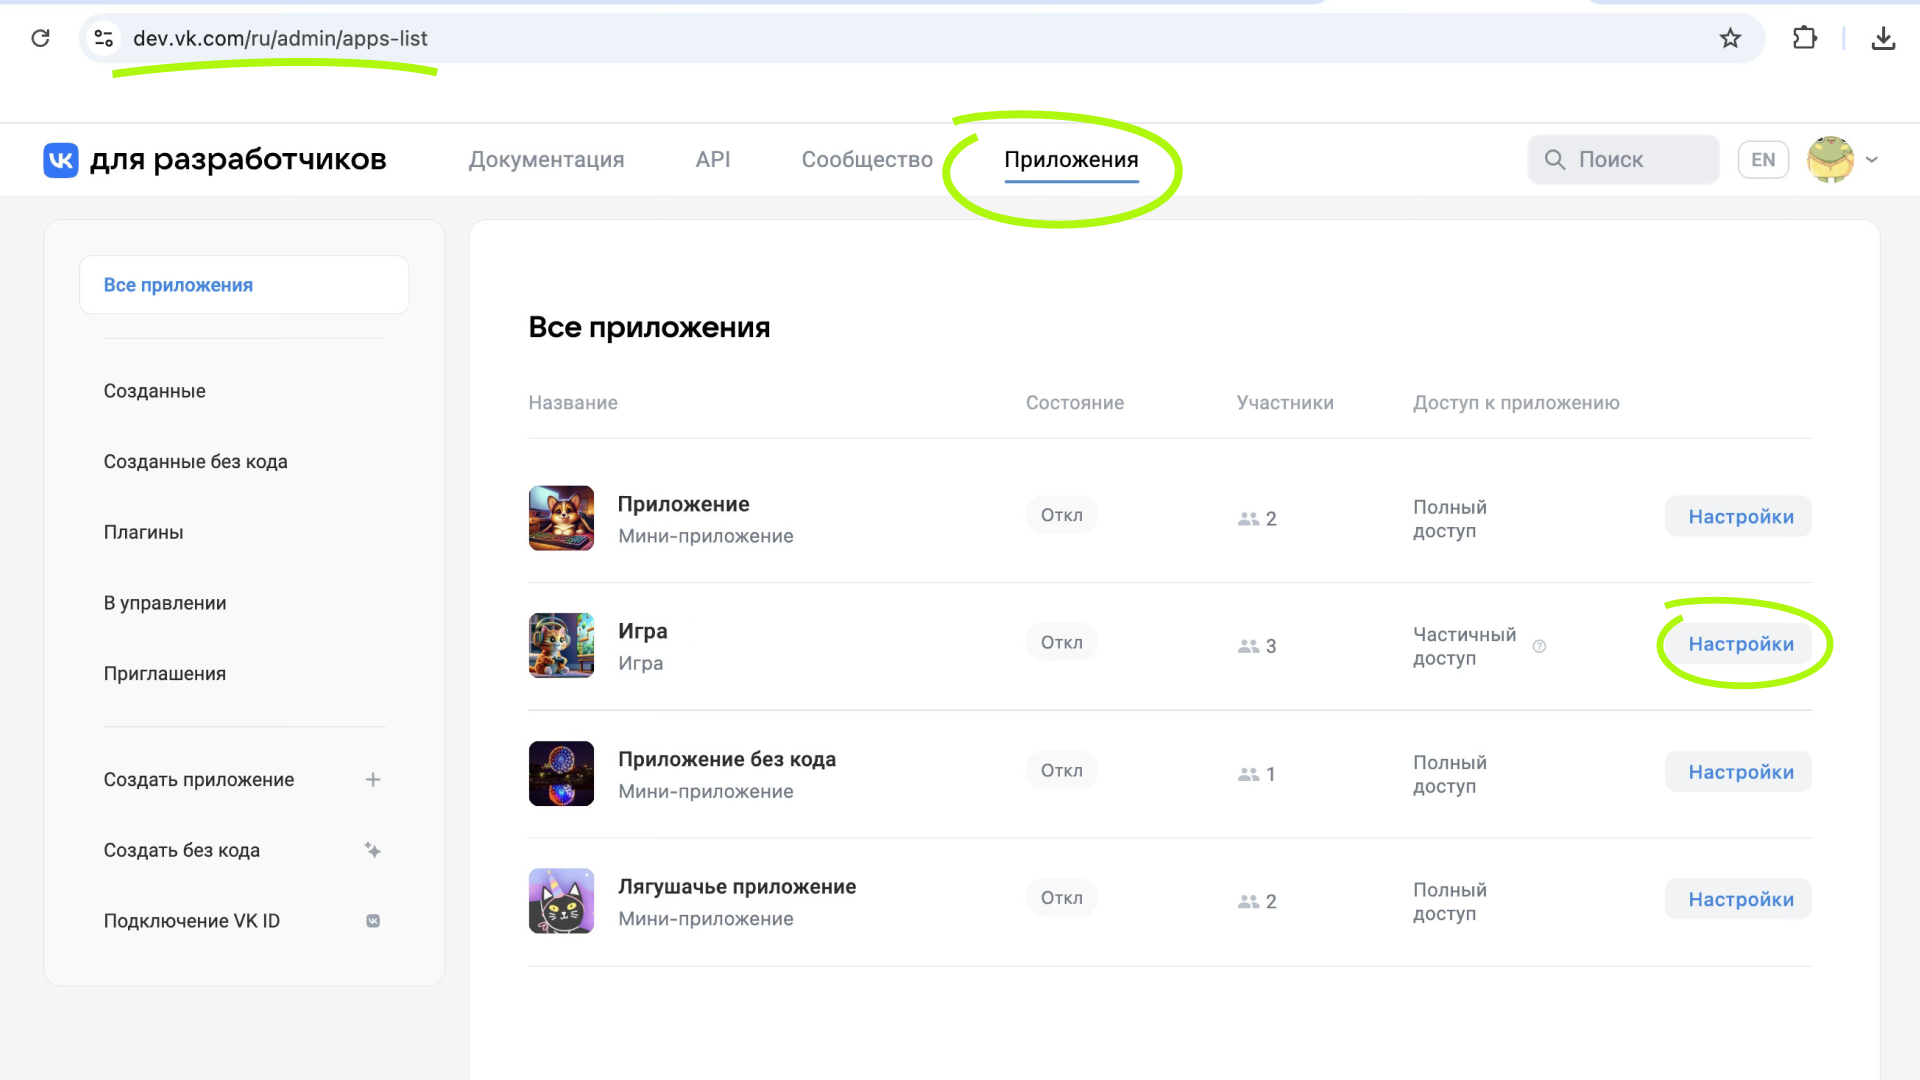Switch language with EN toggle
Image resolution: width=1920 pixels, height=1080 pixels.
point(1763,160)
